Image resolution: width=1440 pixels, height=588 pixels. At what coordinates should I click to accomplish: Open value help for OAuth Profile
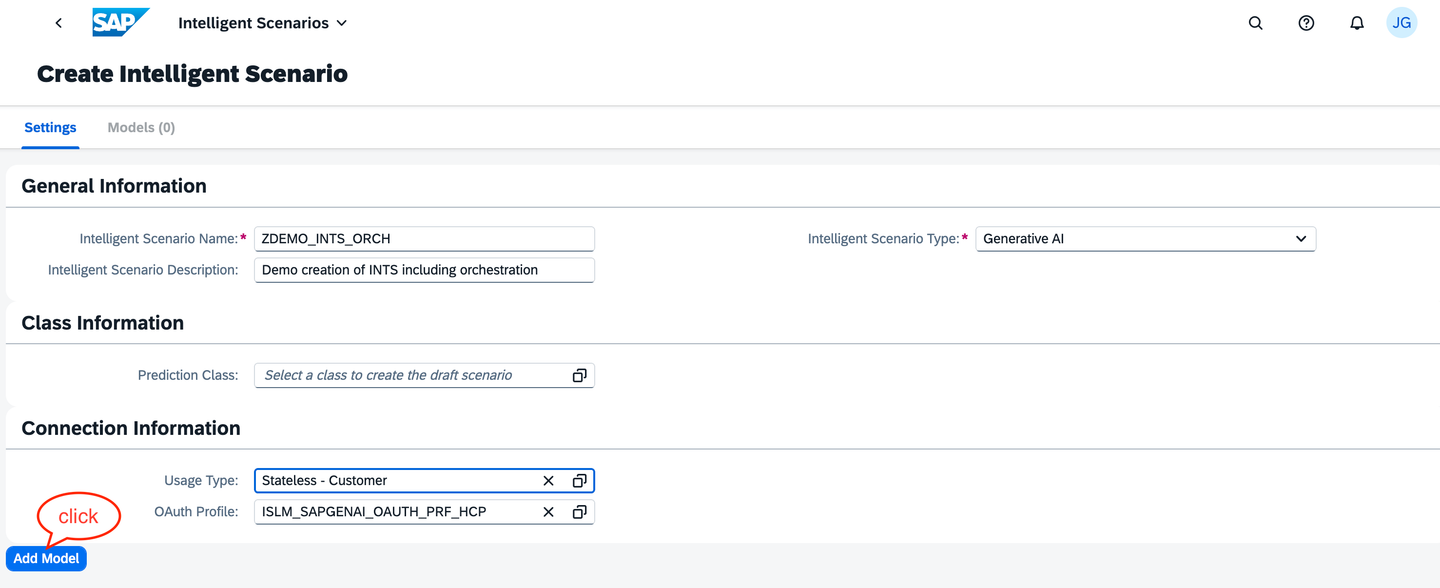[x=579, y=512]
